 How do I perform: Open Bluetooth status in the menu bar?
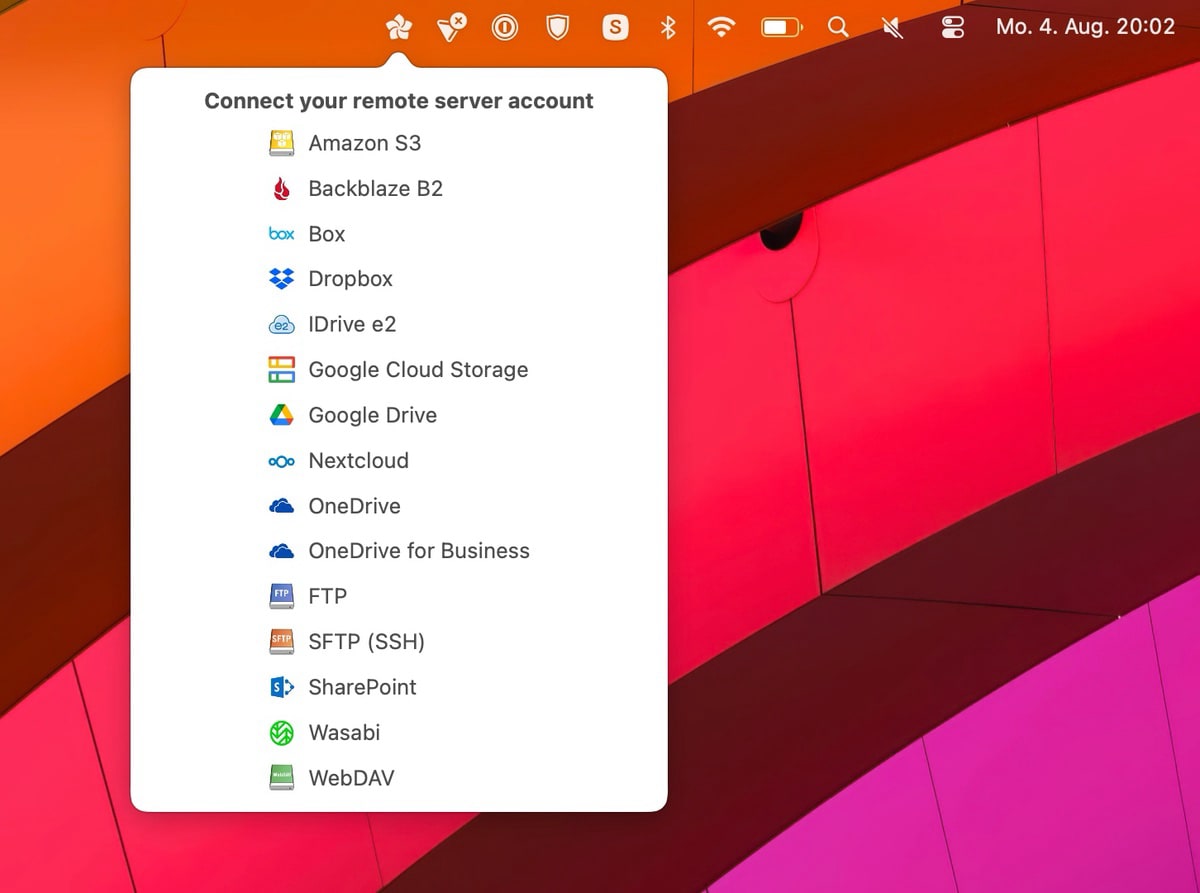point(668,28)
